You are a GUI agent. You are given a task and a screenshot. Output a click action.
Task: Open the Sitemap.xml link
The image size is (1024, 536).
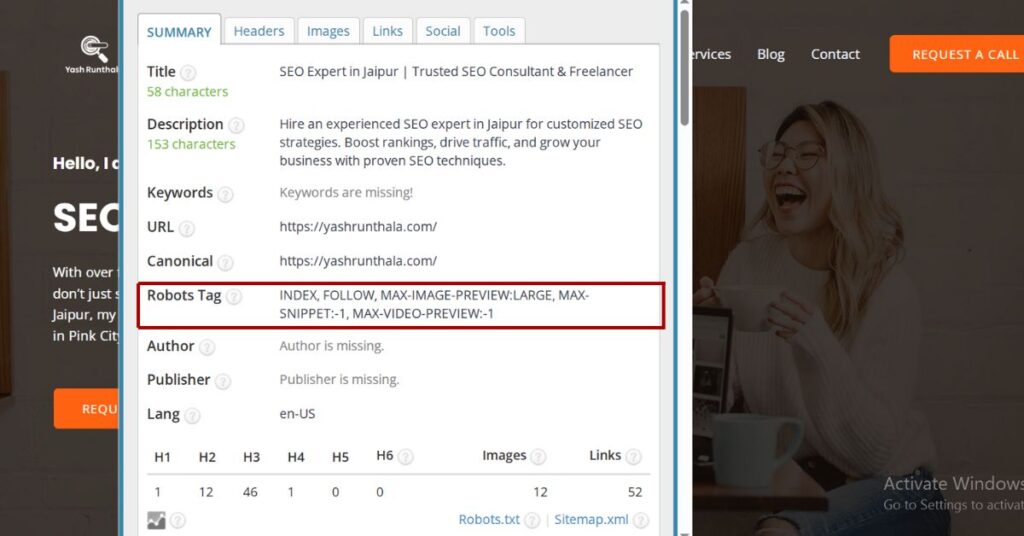(x=591, y=519)
